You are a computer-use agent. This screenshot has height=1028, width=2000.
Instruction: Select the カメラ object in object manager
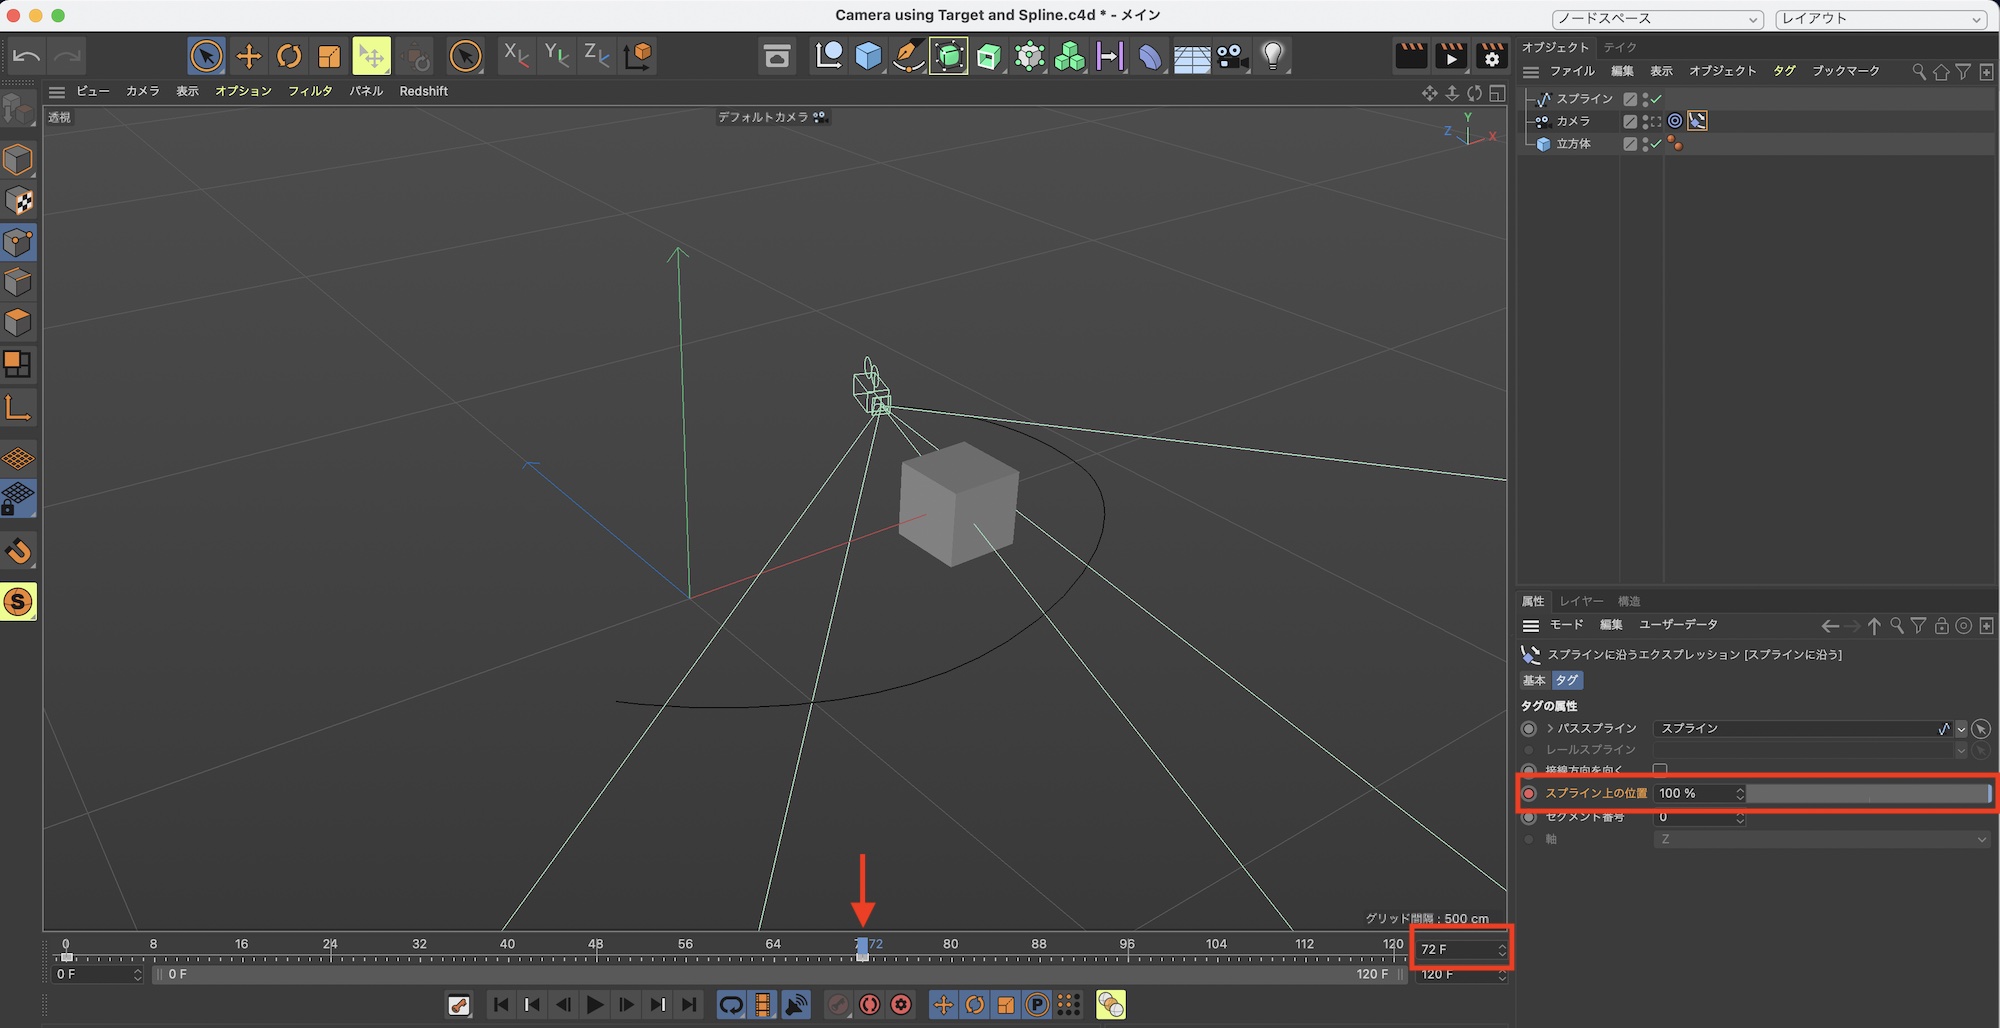tap(1573, 121)
